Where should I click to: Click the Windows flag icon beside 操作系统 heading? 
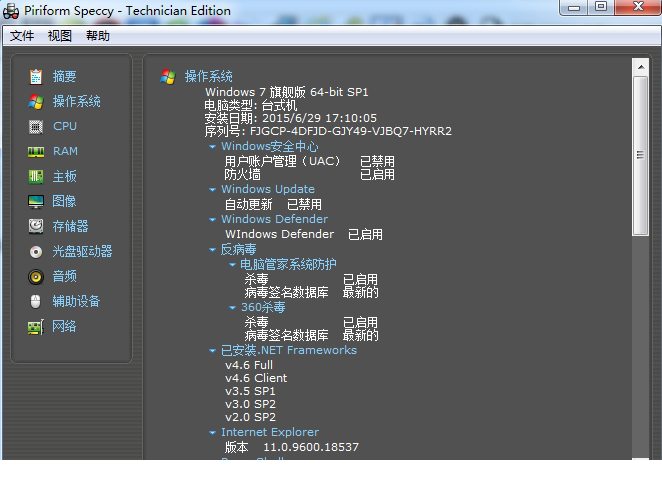(168, 77)
